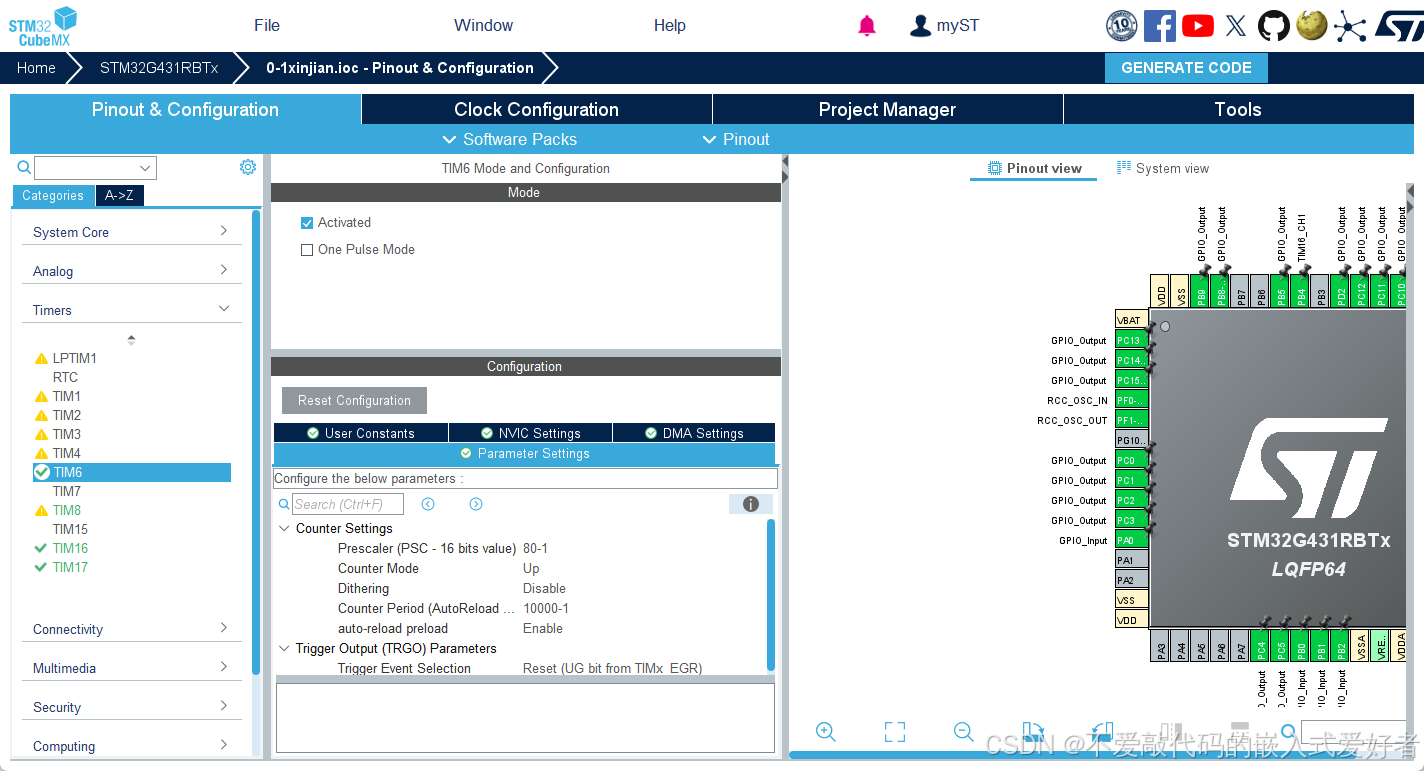This screenshot has height=771, width=1424.
Task: Open the YouTube icon link
Action: (1197, 26)
